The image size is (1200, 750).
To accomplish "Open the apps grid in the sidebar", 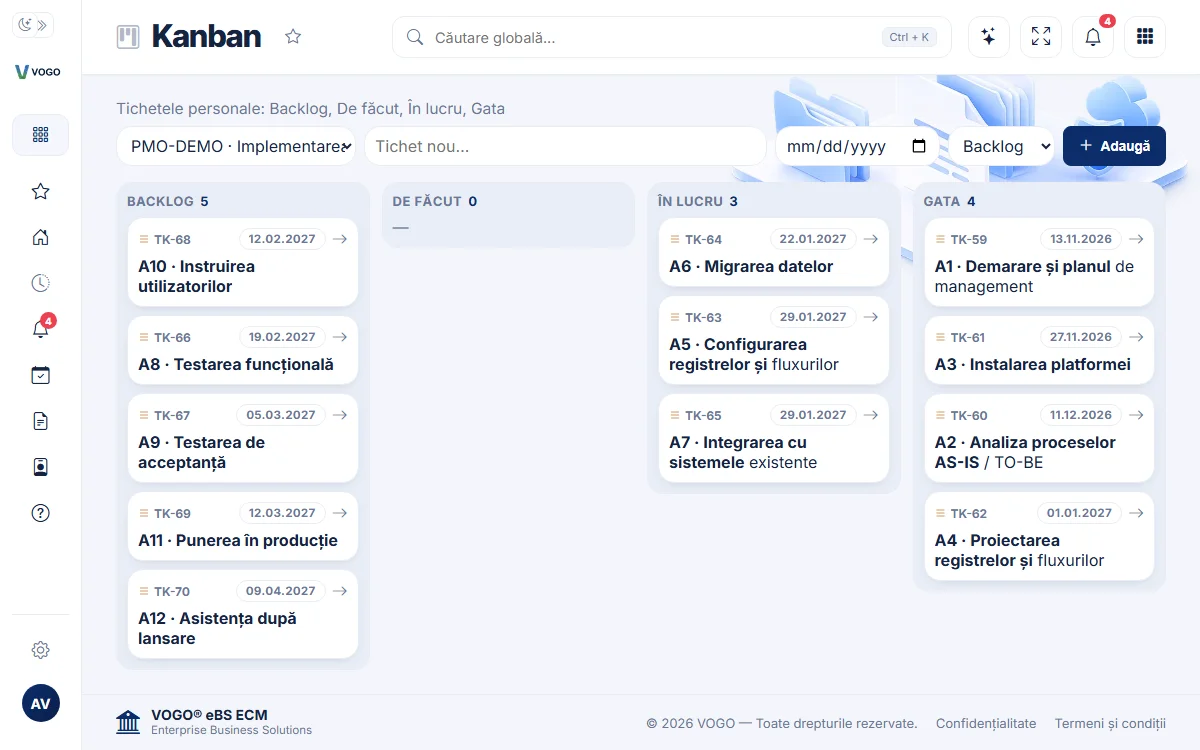I will pos(40,134).
